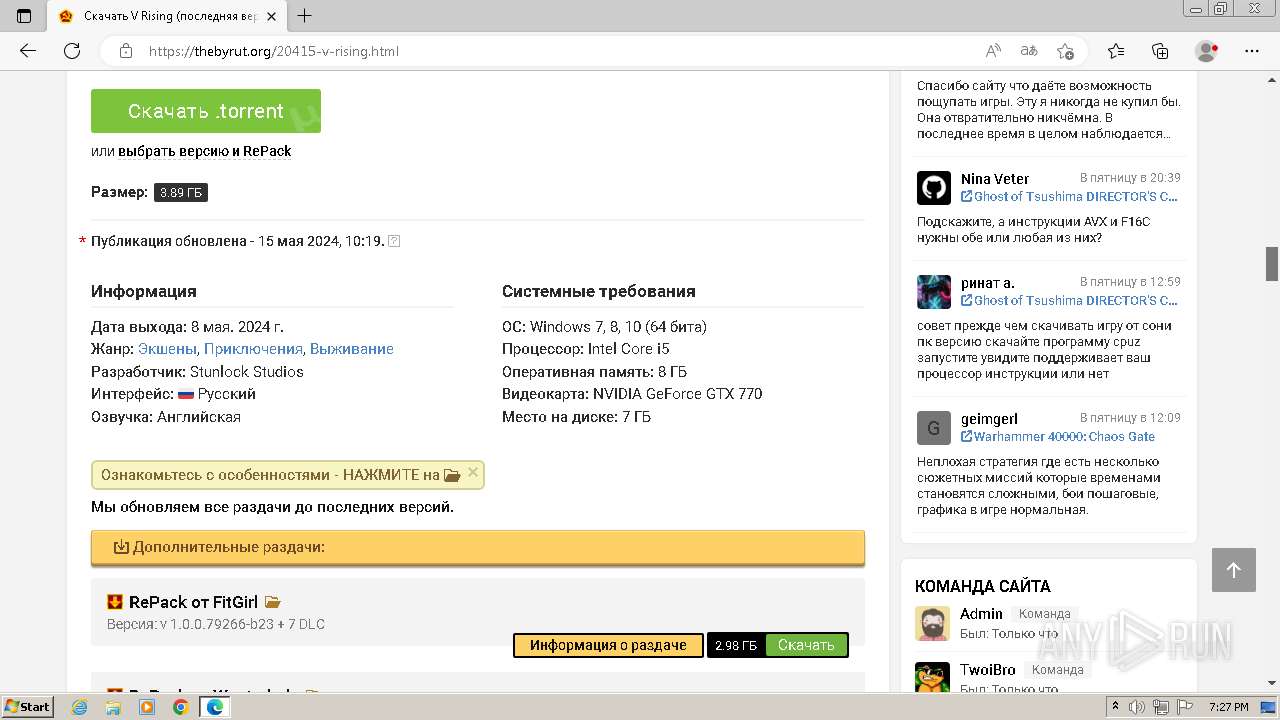Click the Скачать button for the 2.98 ГБ repack
The image size is (1280, 720).
[806, 645]
